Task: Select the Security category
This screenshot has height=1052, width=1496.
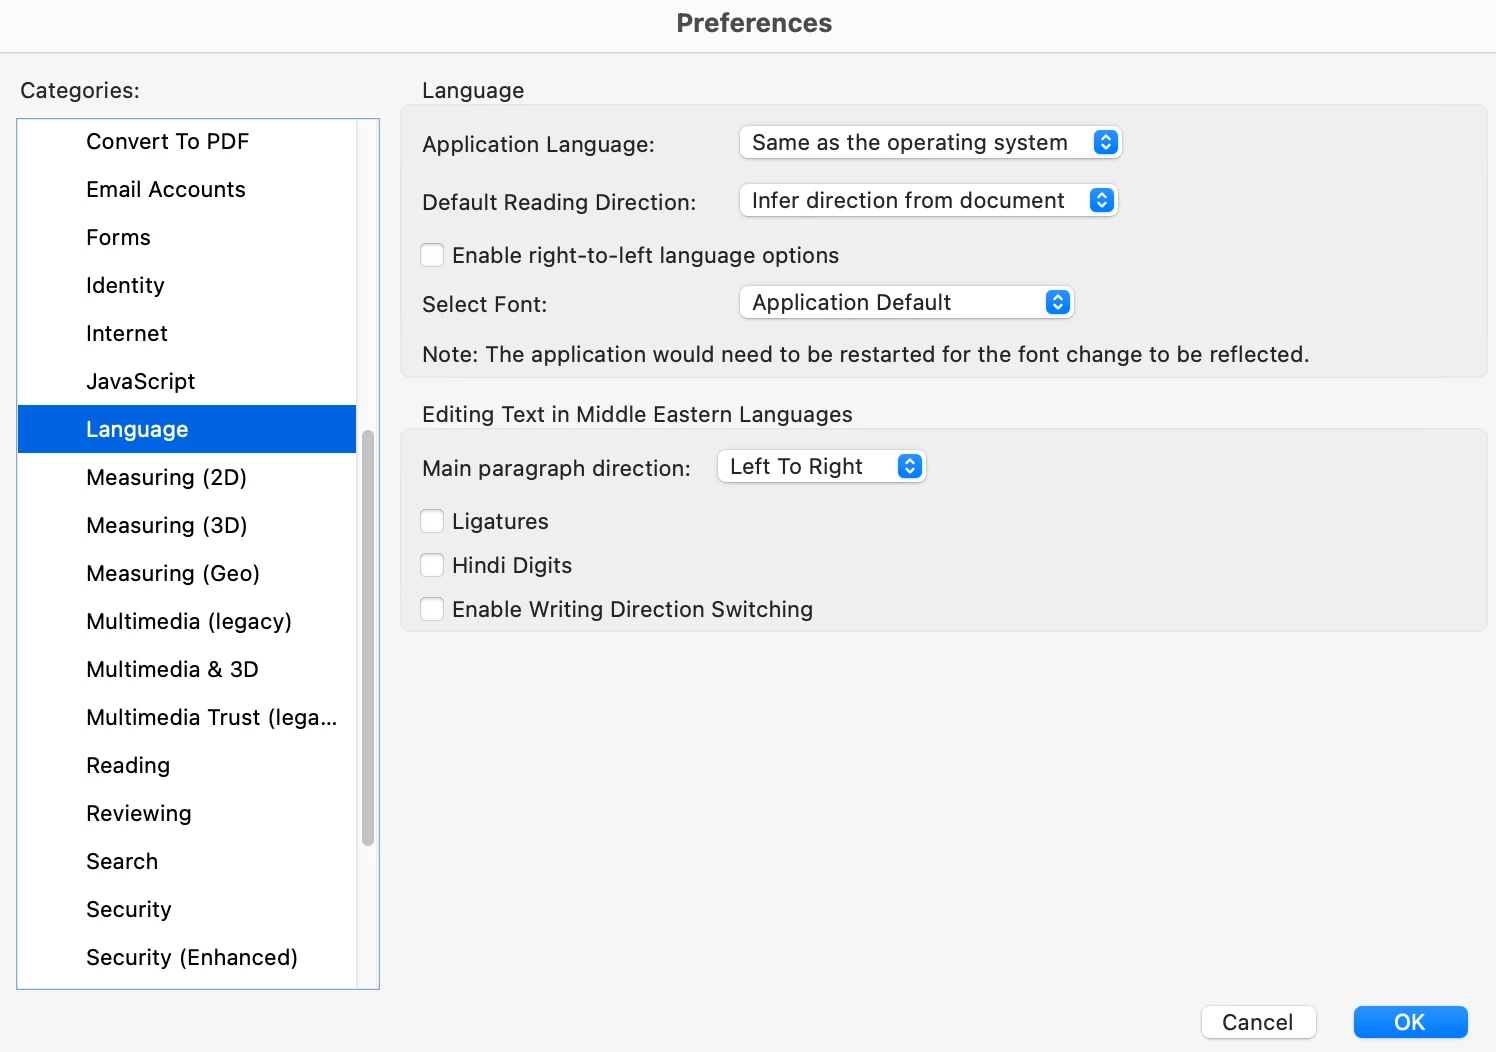Action: [129, 910]
